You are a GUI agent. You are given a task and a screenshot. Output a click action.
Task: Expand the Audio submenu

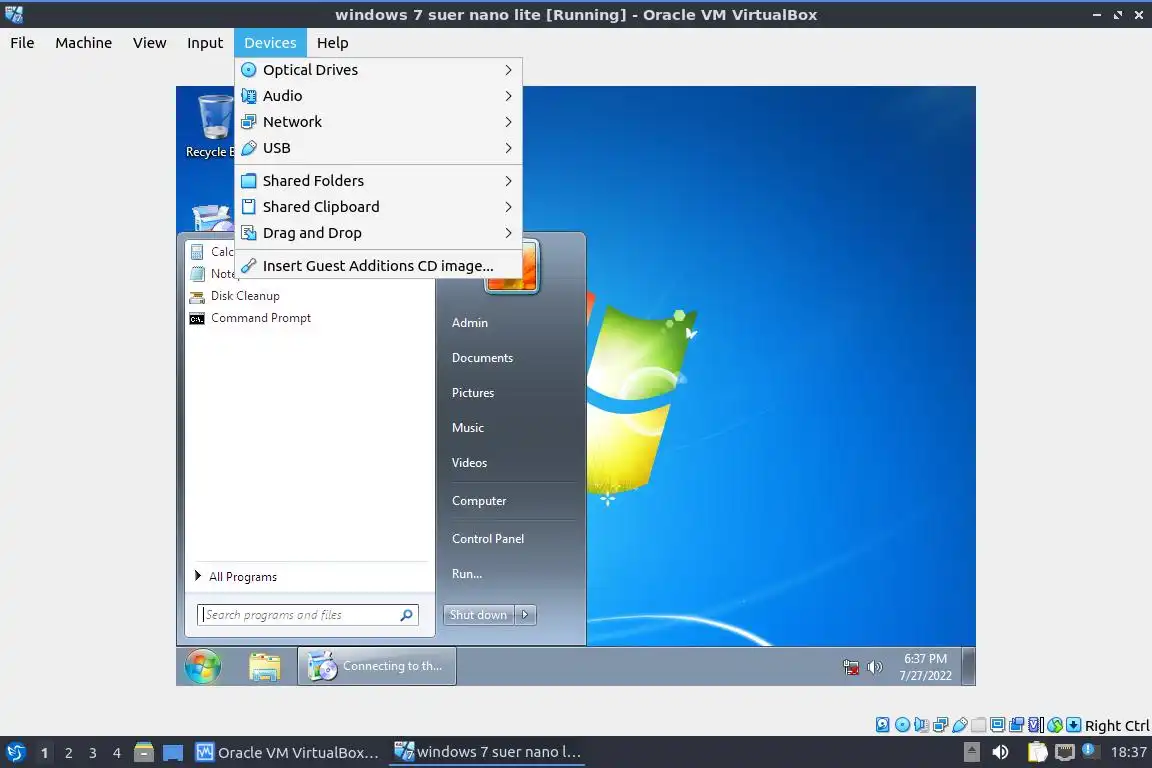(378, 96)
